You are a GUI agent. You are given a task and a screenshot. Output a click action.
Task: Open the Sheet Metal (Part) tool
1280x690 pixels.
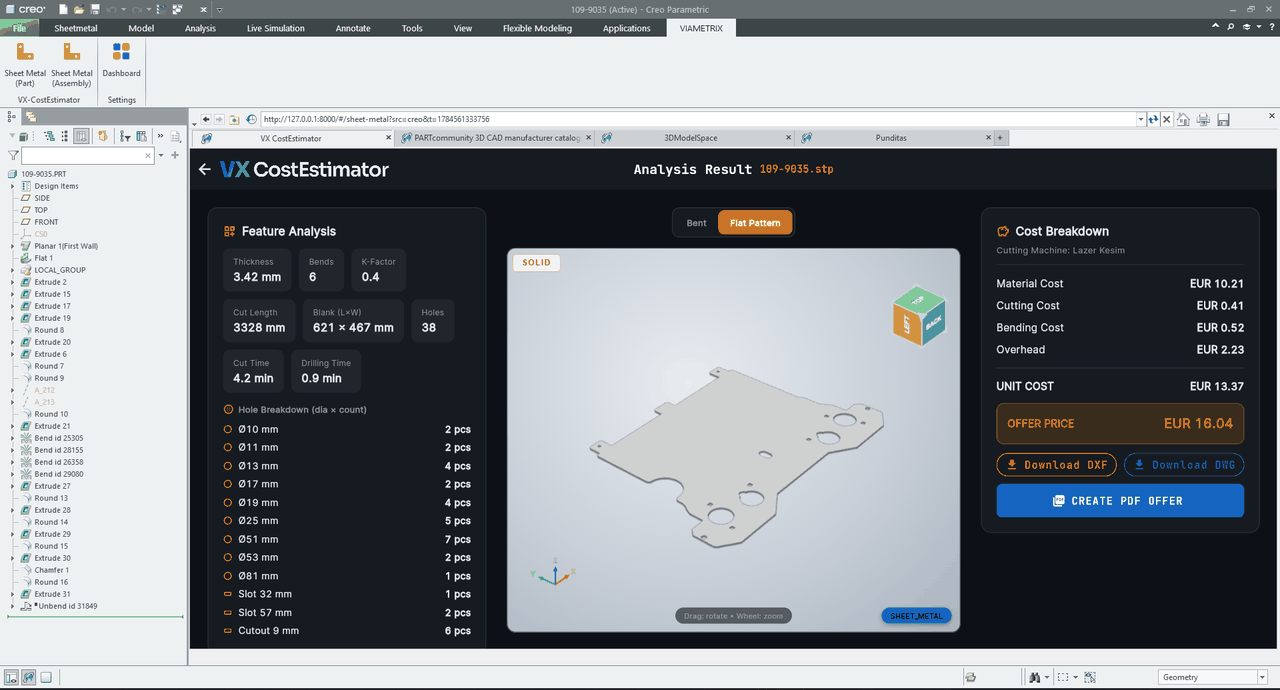(x=25, y=65)
